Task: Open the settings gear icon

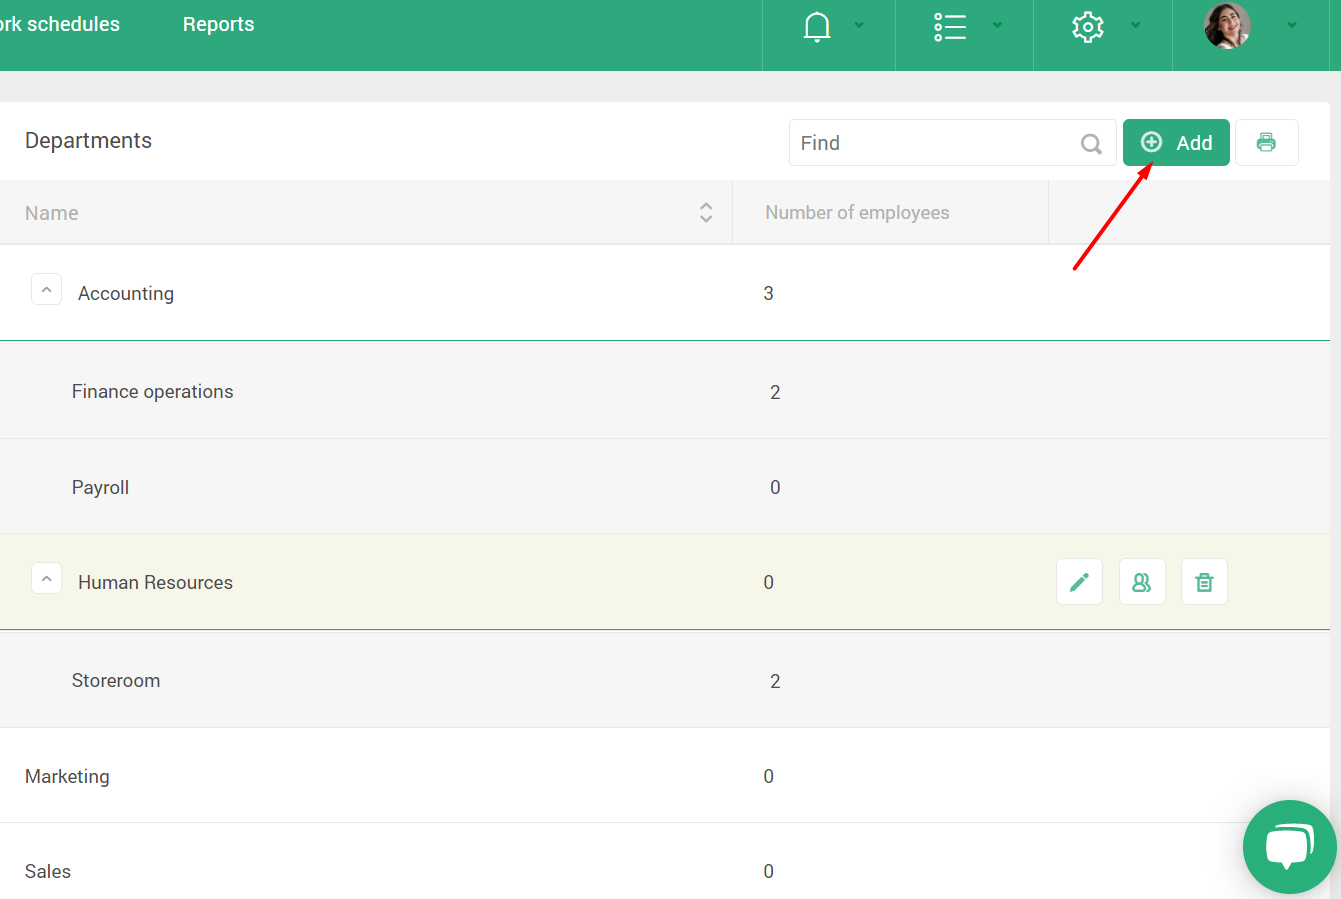Action: (1088, 26)
